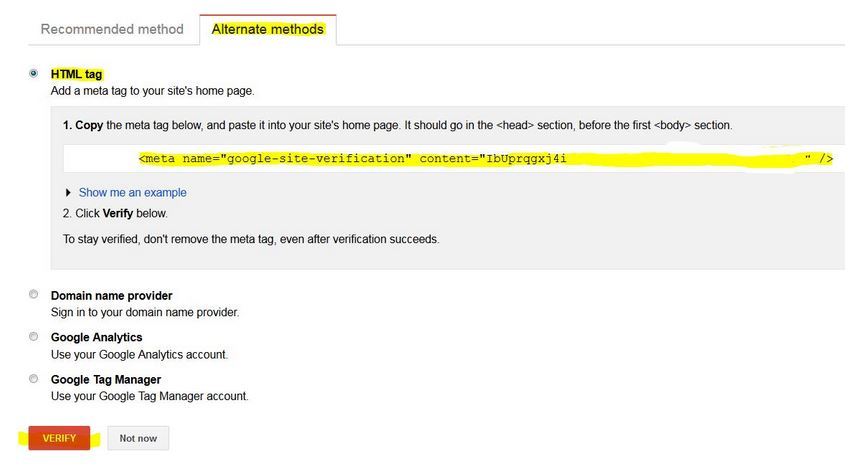The width and height of the screenshot is (860, 476).
Task: Click the 'Click Verify below' step two text
Action: (115, 213)
